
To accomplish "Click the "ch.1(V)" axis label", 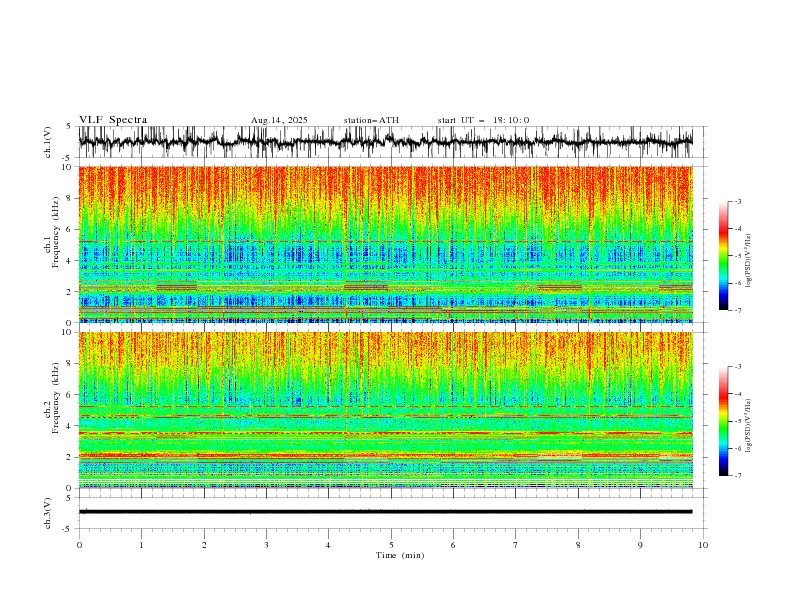I will [48, 142].
